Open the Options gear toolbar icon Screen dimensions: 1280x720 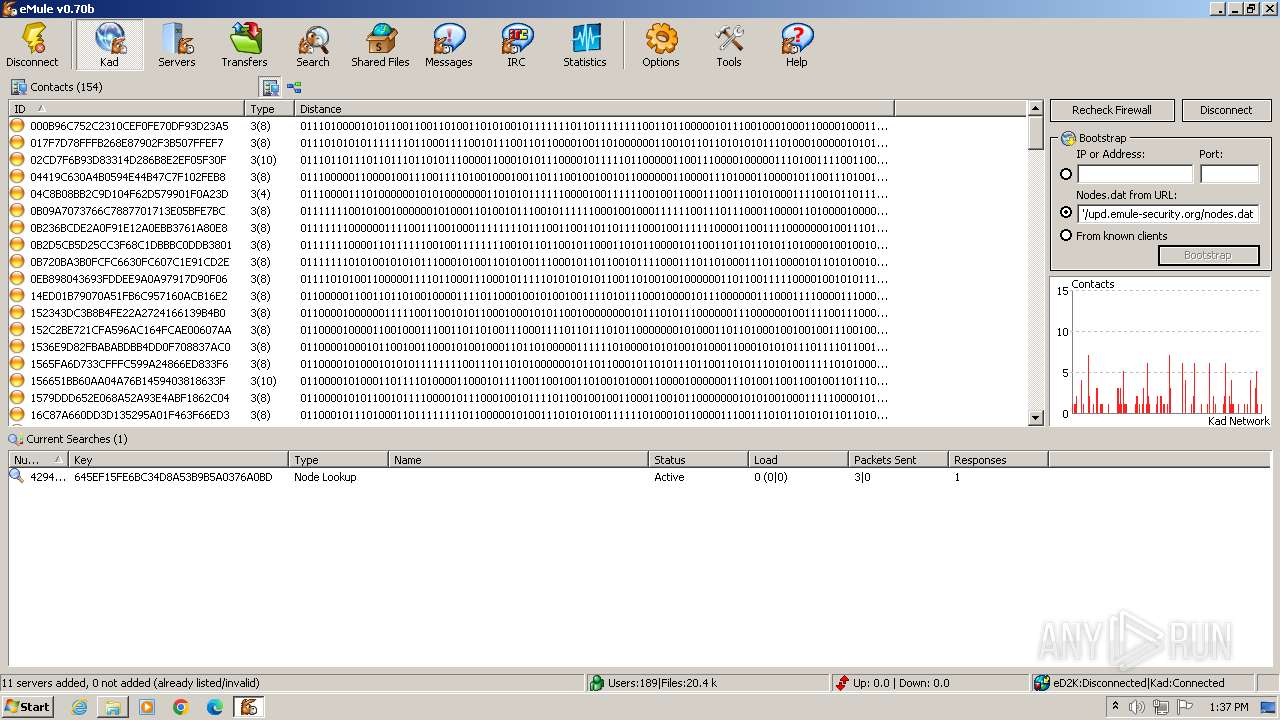coord(661,46)
